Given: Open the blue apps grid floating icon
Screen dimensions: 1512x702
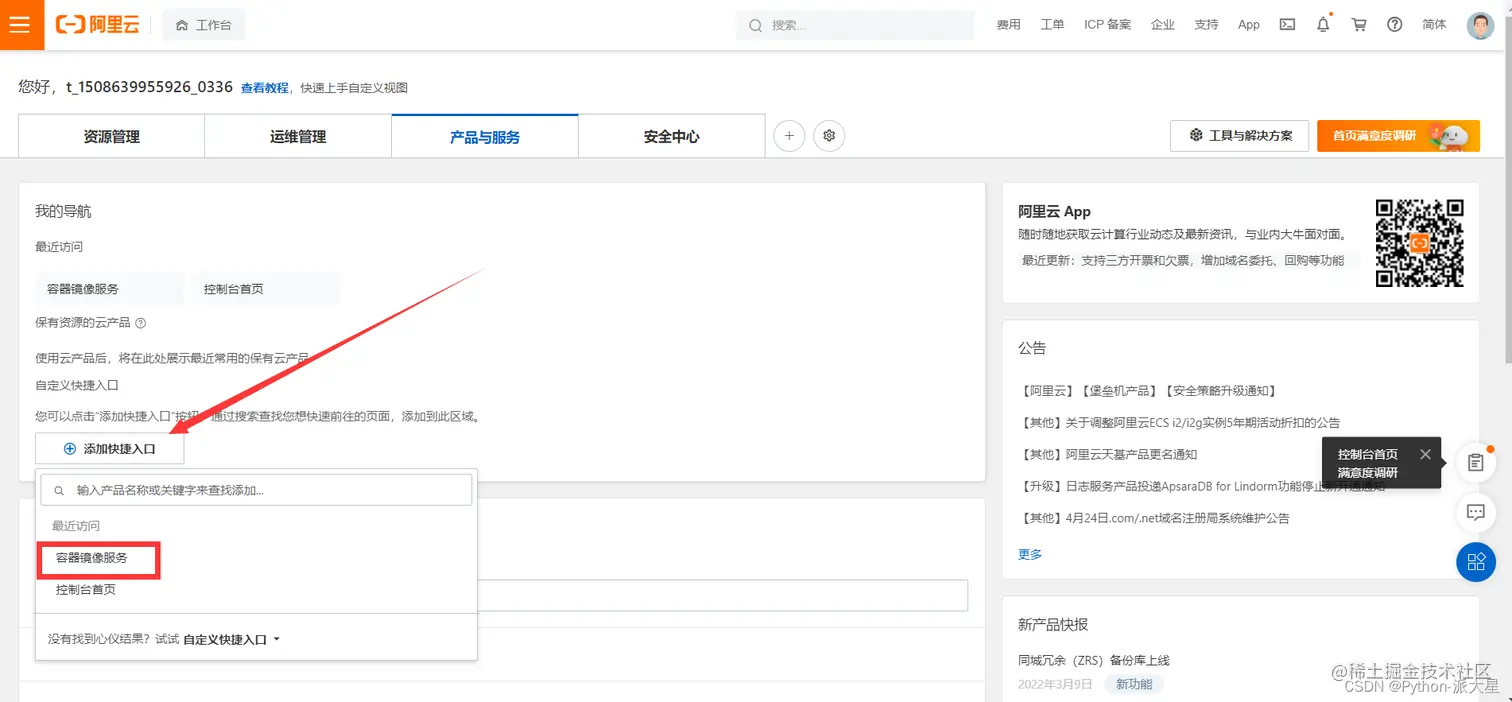Looking at the screenshot, I should (x=1475, y=561).
